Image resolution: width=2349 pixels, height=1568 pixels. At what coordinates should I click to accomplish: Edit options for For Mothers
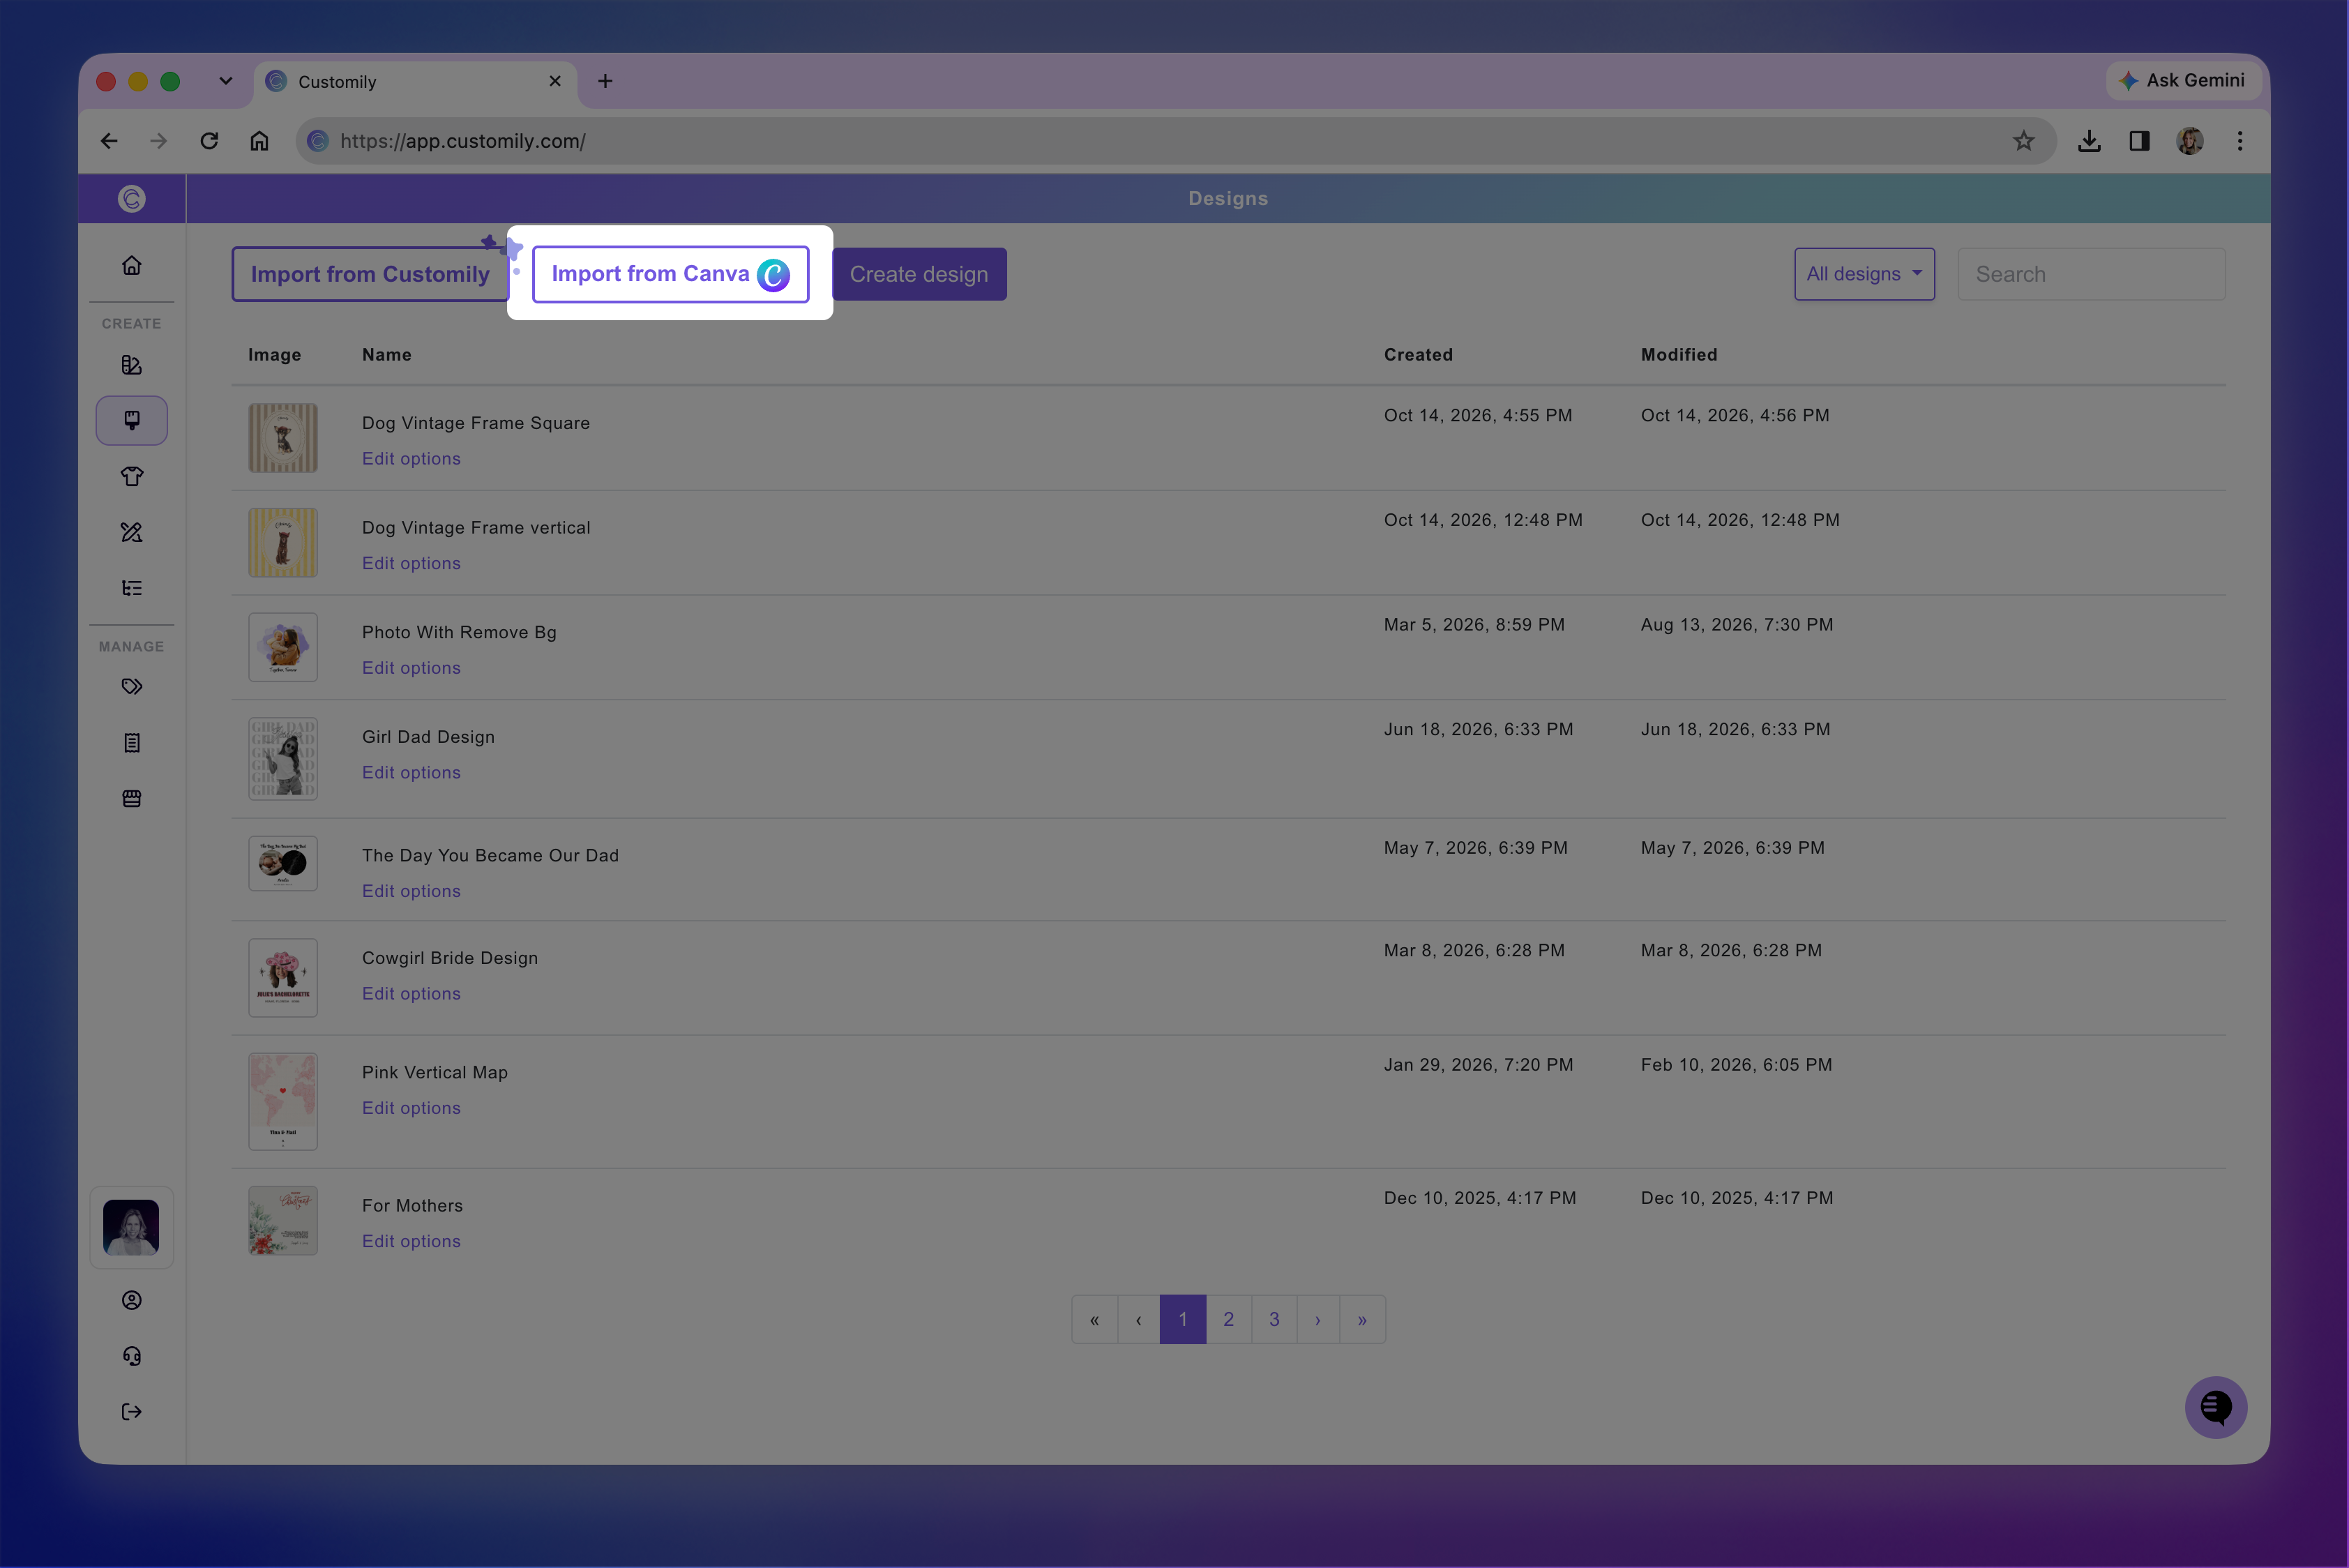(411, 1241)
